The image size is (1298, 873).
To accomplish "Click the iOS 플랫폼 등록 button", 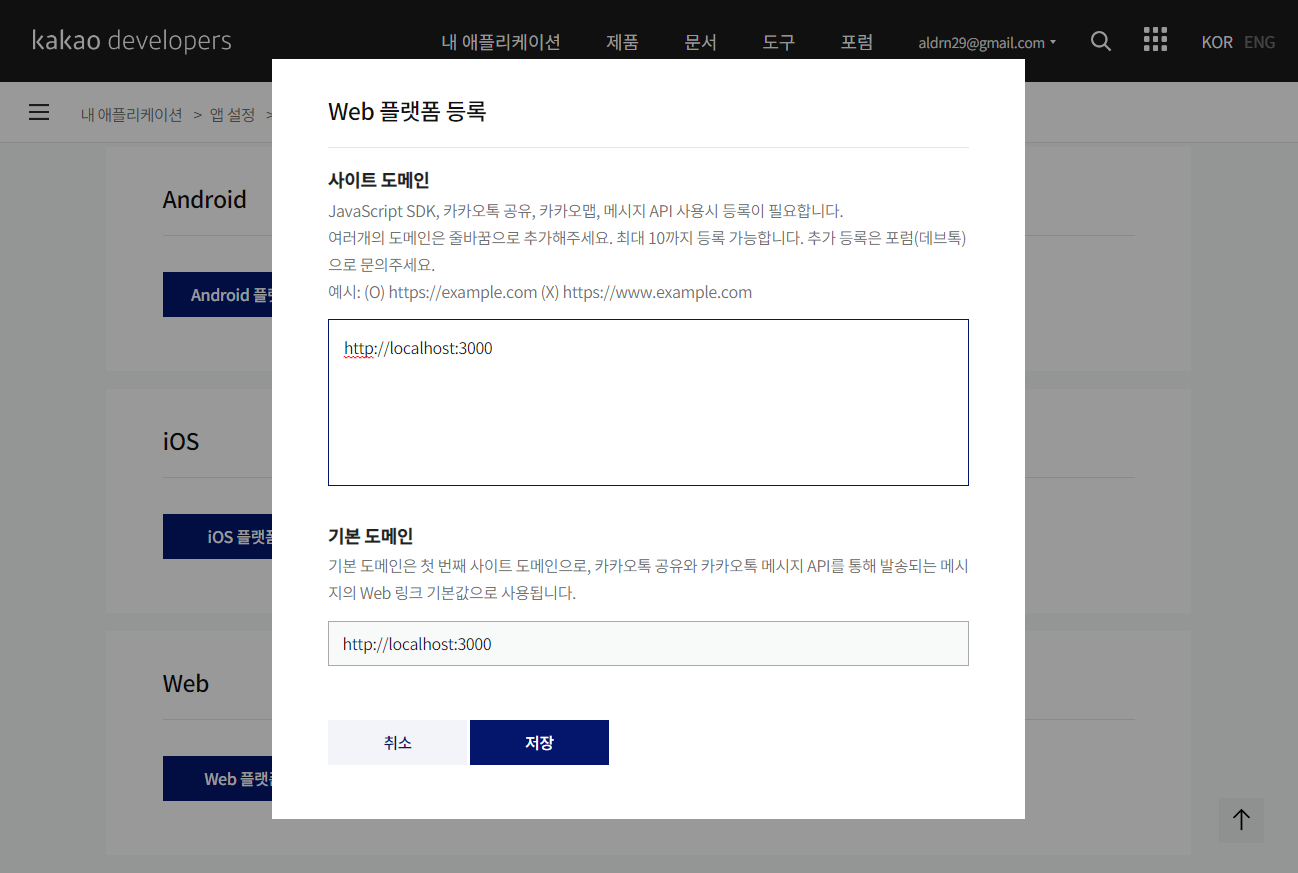I will (x=217, y=537).
